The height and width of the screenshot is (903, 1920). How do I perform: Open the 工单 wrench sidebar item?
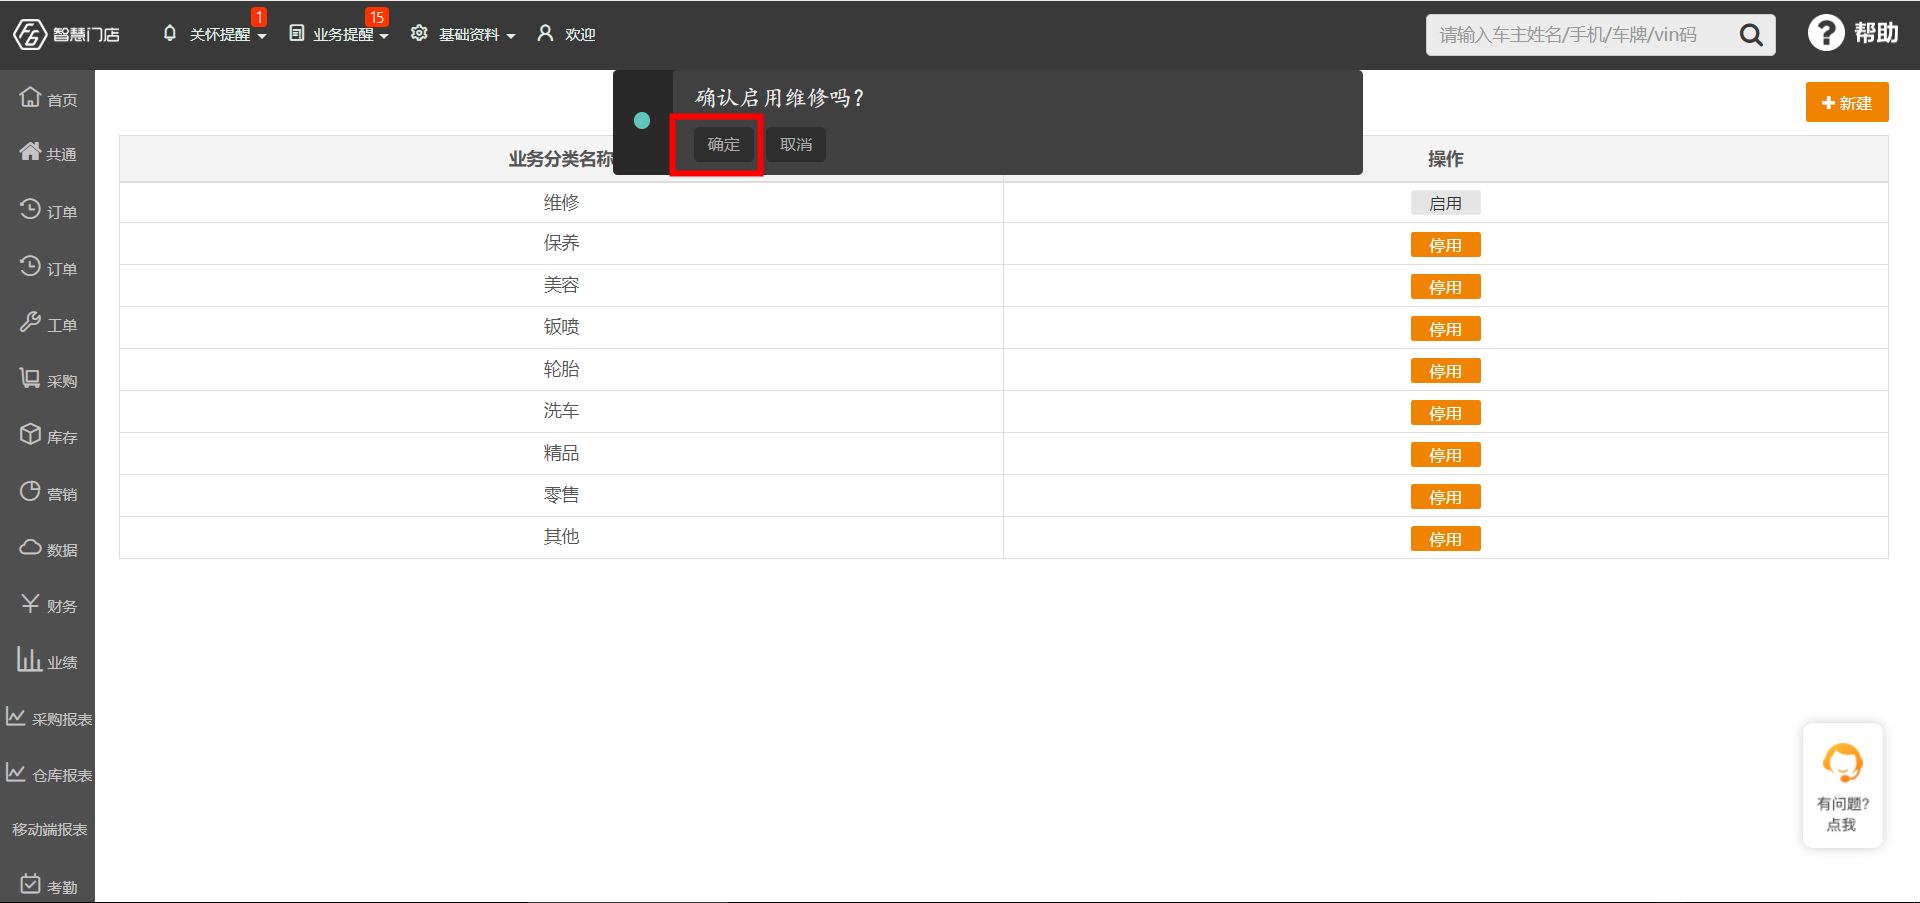(x=48, y=324)
